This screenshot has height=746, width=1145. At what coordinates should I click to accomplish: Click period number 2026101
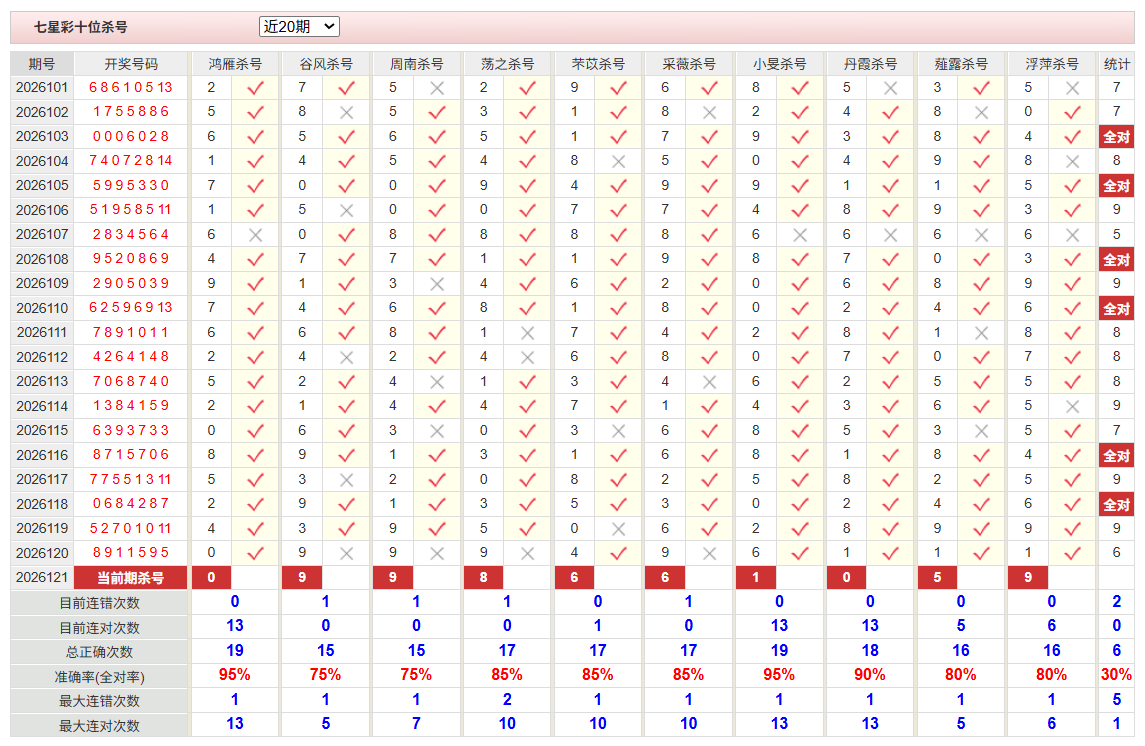pos(42,88)
